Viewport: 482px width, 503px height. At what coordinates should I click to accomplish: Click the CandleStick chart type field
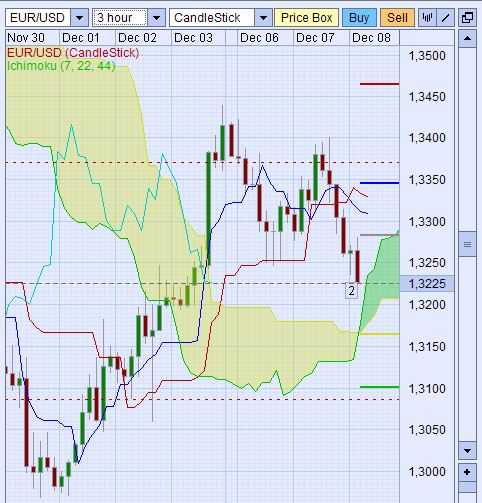(x=212, y=18)
